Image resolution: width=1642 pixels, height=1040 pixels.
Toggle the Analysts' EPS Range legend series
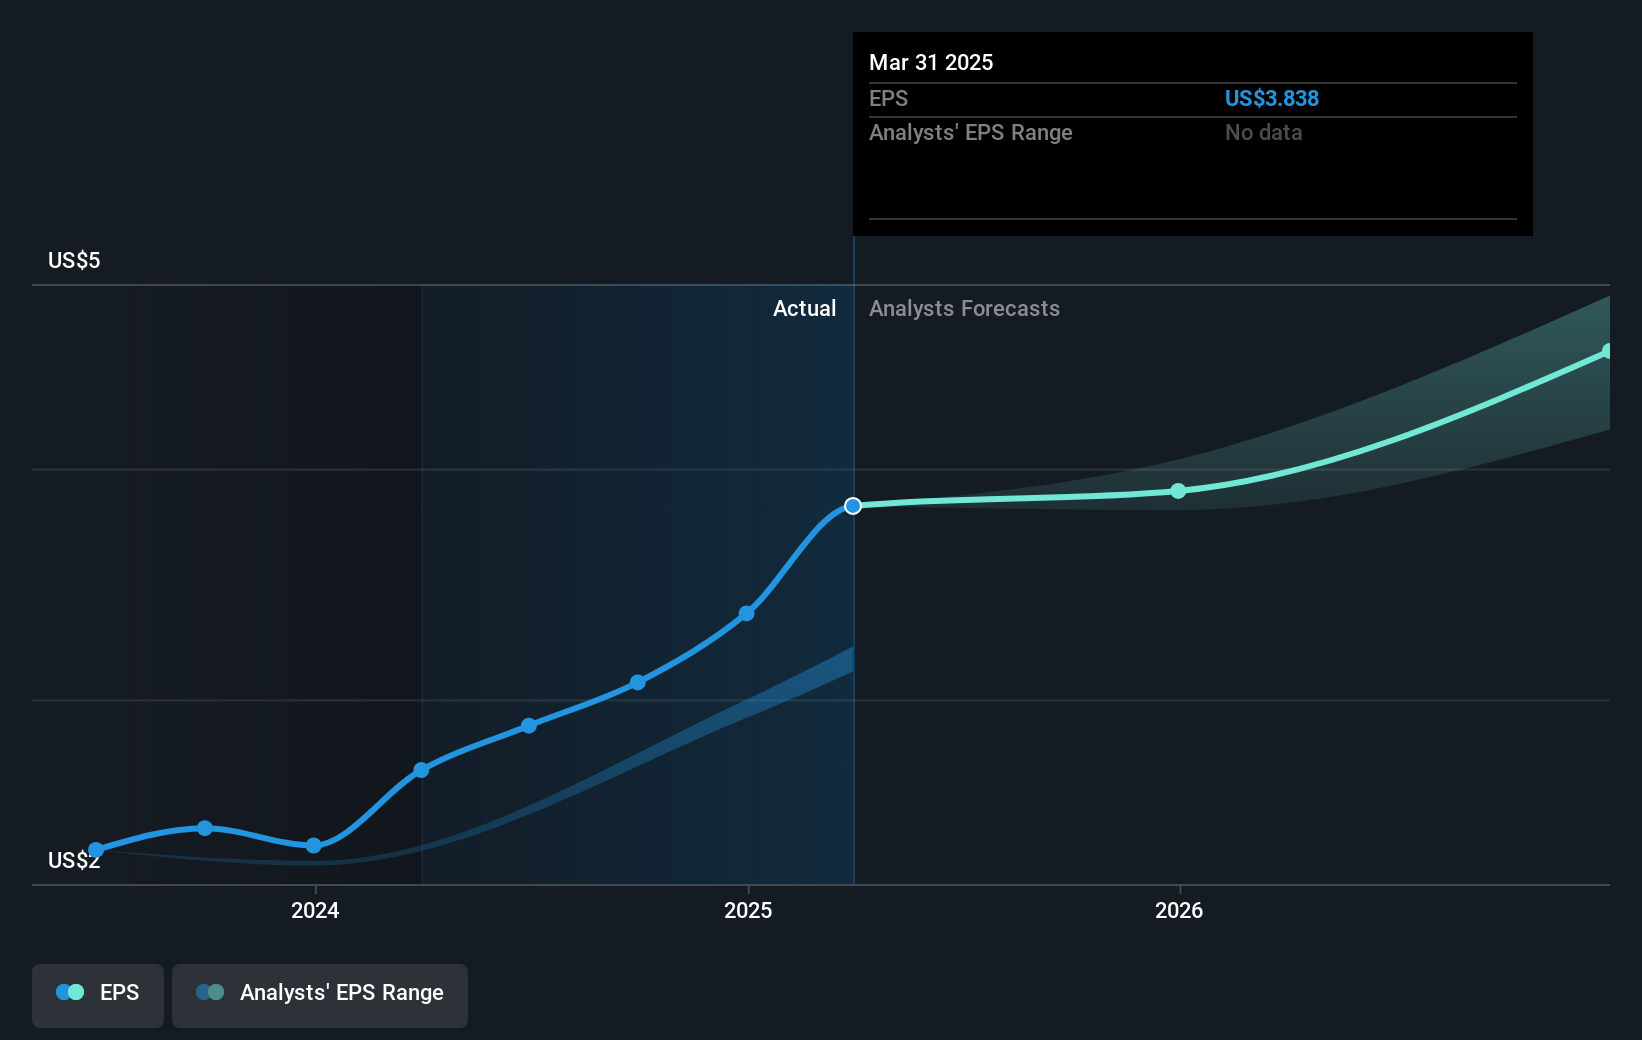pos(320,995)
